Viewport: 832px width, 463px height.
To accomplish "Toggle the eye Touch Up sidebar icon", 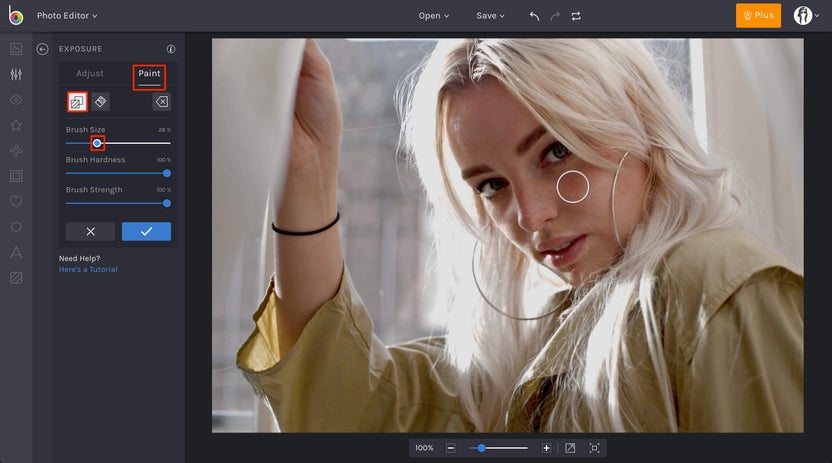I will tap(16, 100).
